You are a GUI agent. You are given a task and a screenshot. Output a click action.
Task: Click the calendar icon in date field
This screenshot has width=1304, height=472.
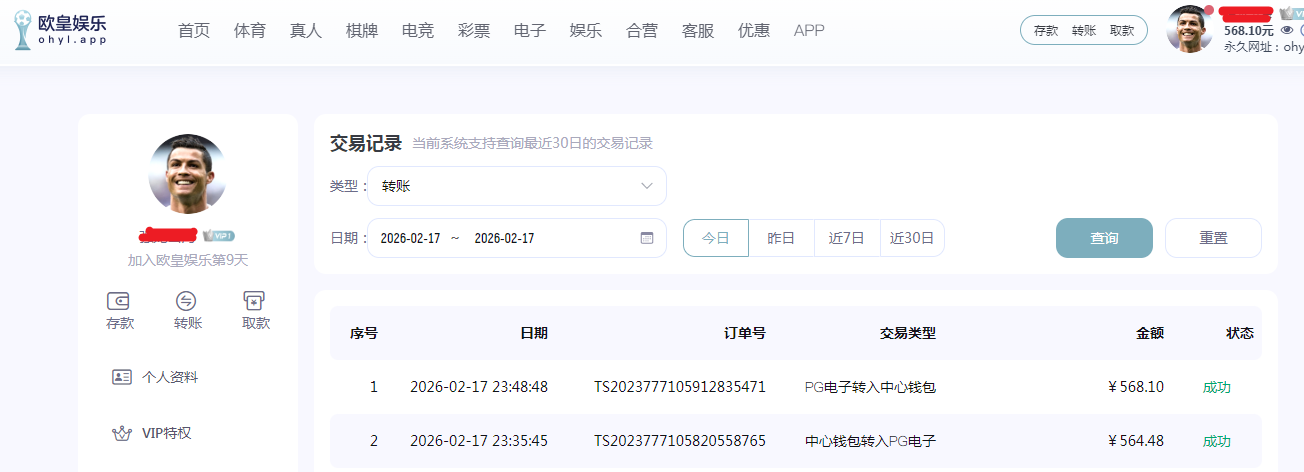pos(646,238)
